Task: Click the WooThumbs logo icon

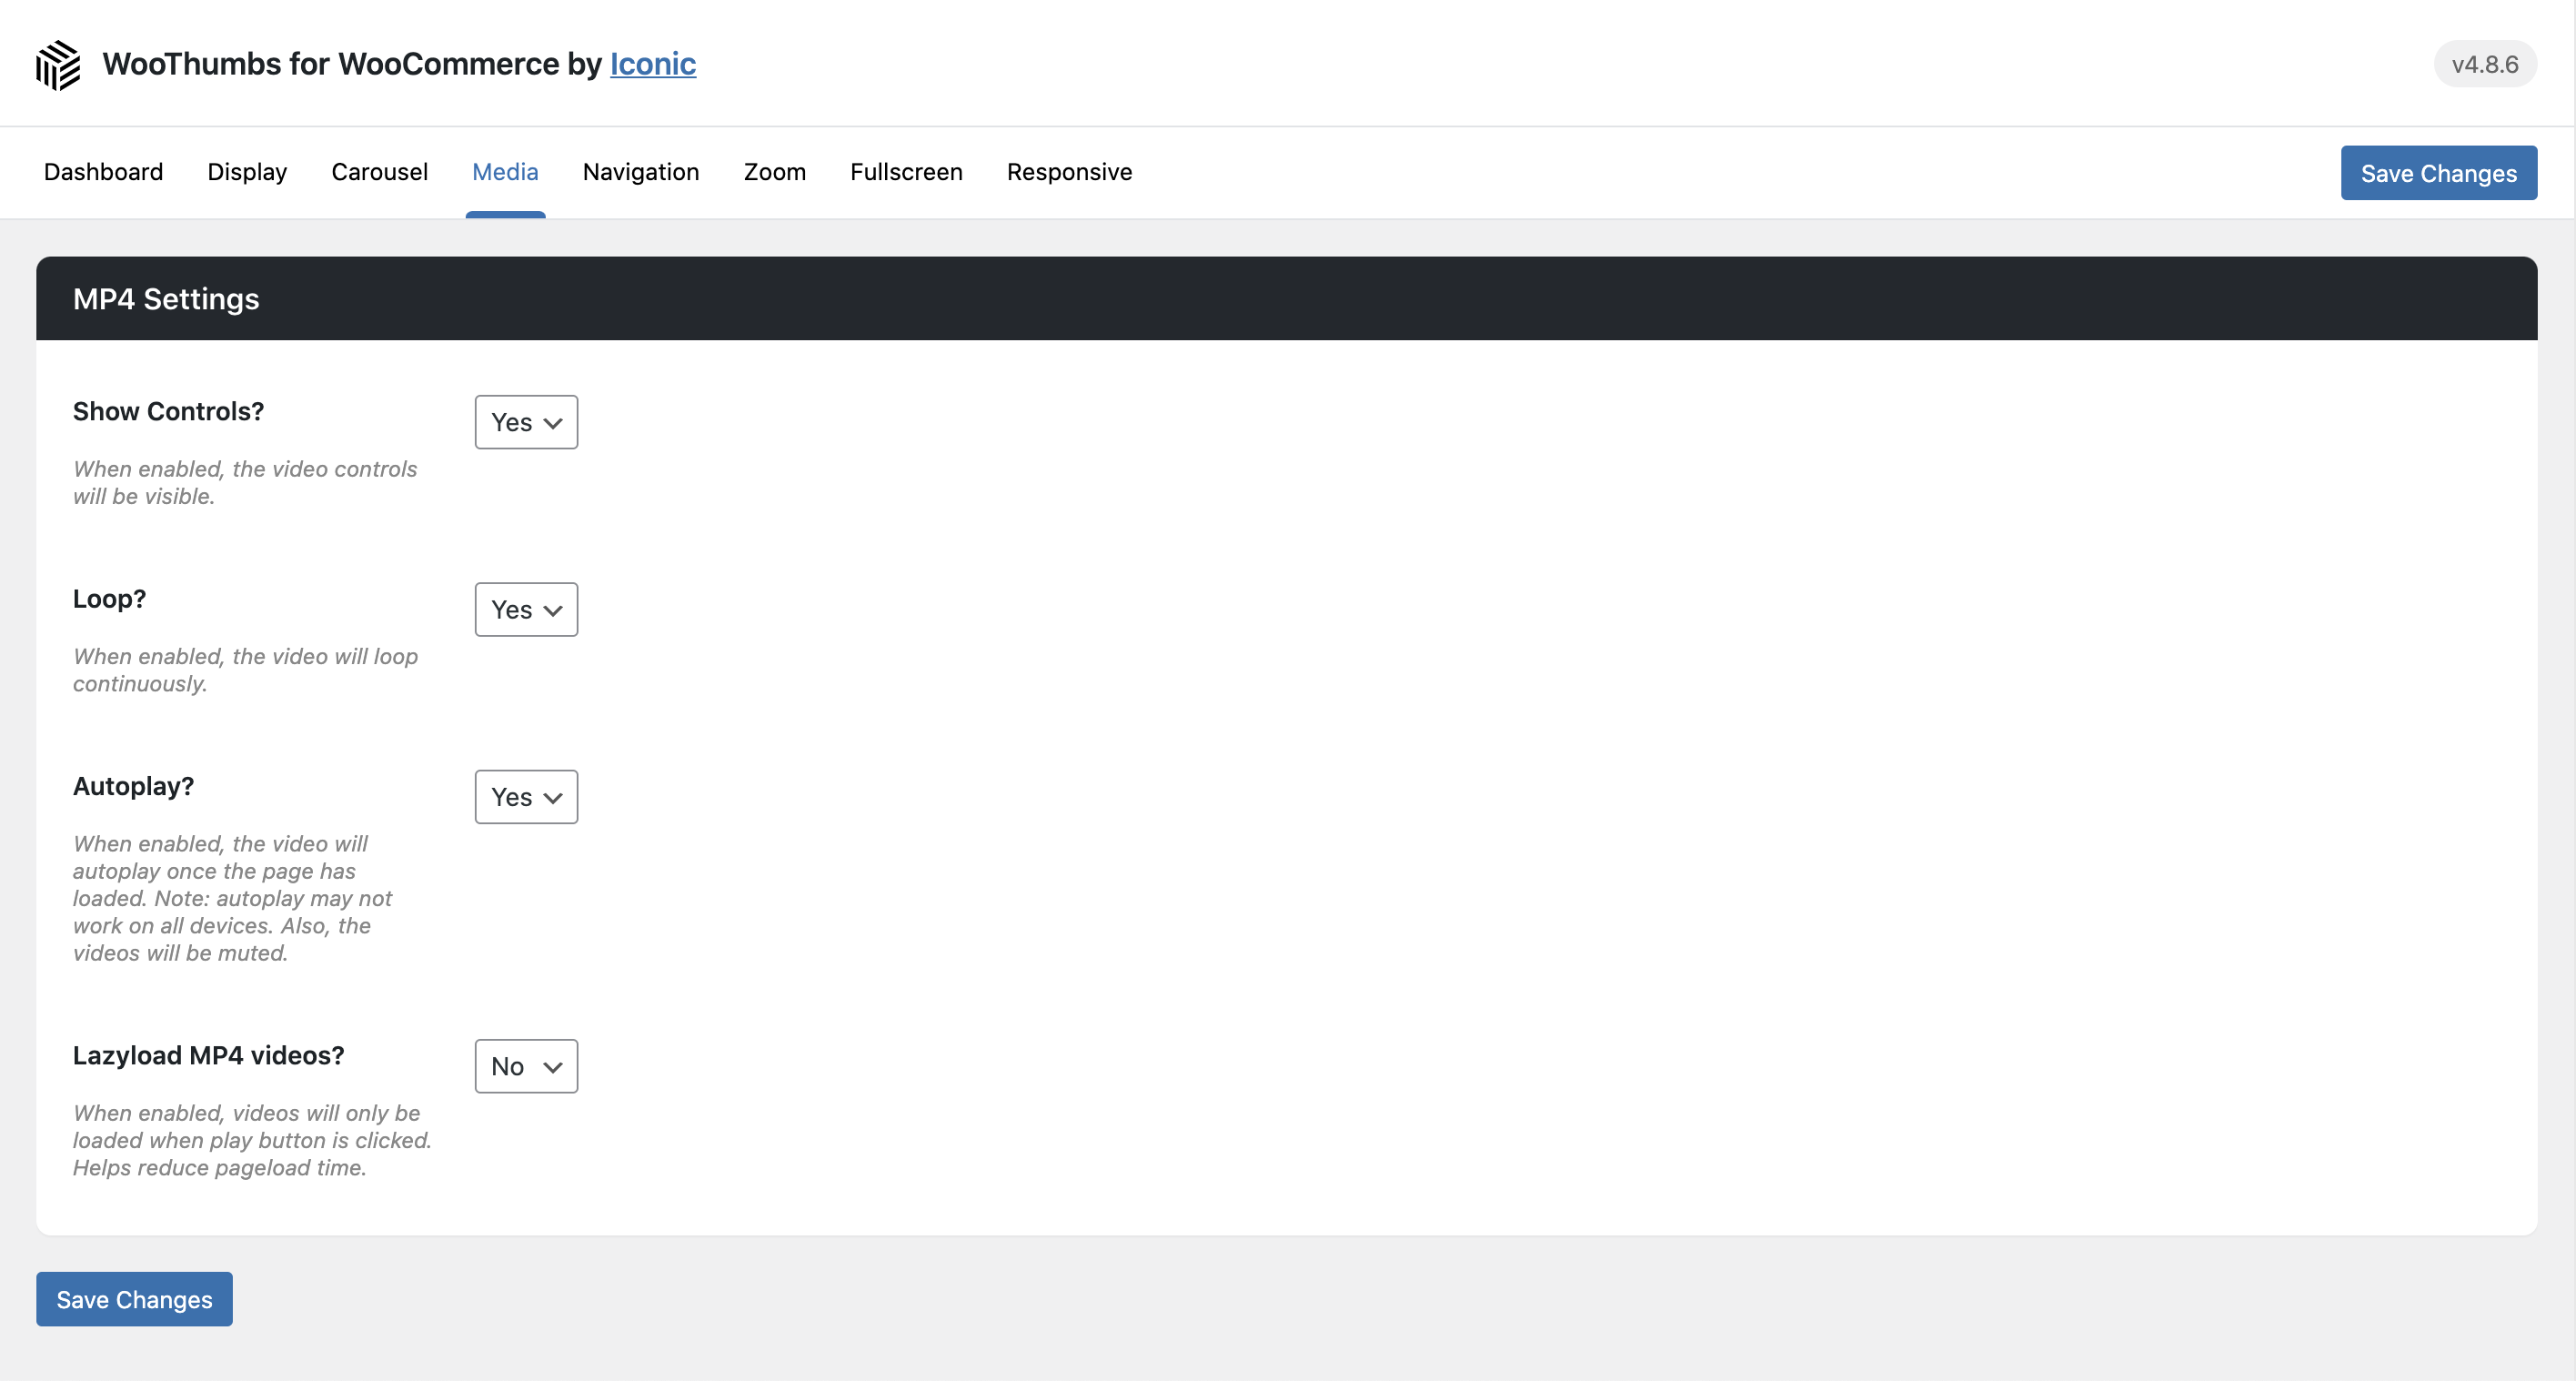Action: point(58,65)
